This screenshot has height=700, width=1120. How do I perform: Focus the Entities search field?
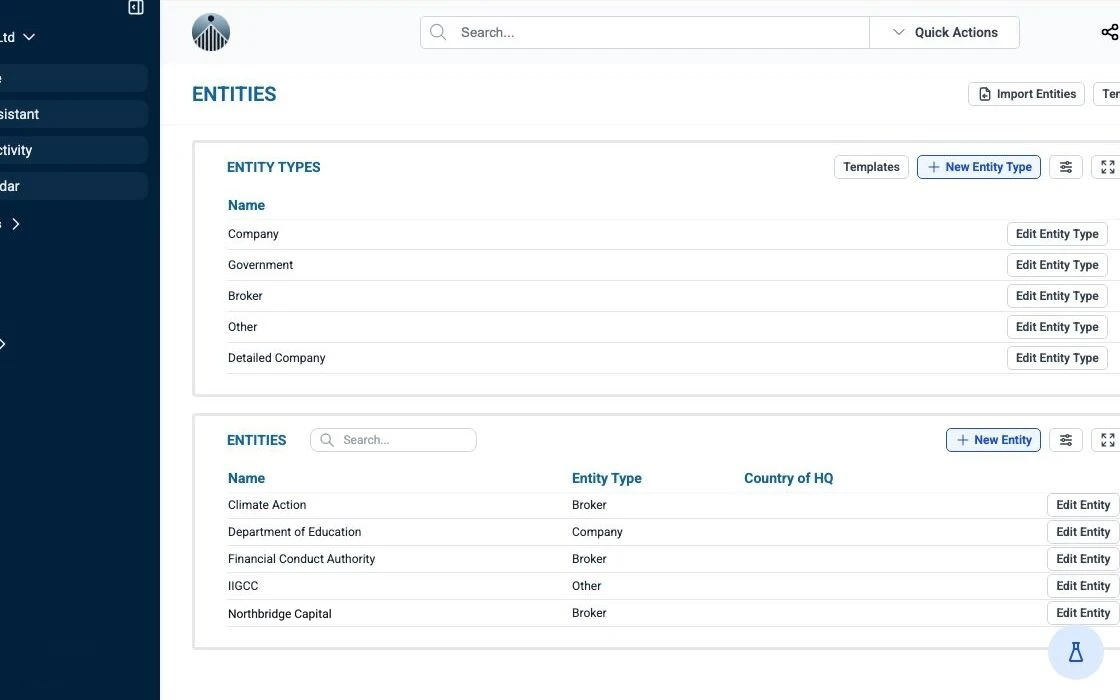(x=393, y=440)
